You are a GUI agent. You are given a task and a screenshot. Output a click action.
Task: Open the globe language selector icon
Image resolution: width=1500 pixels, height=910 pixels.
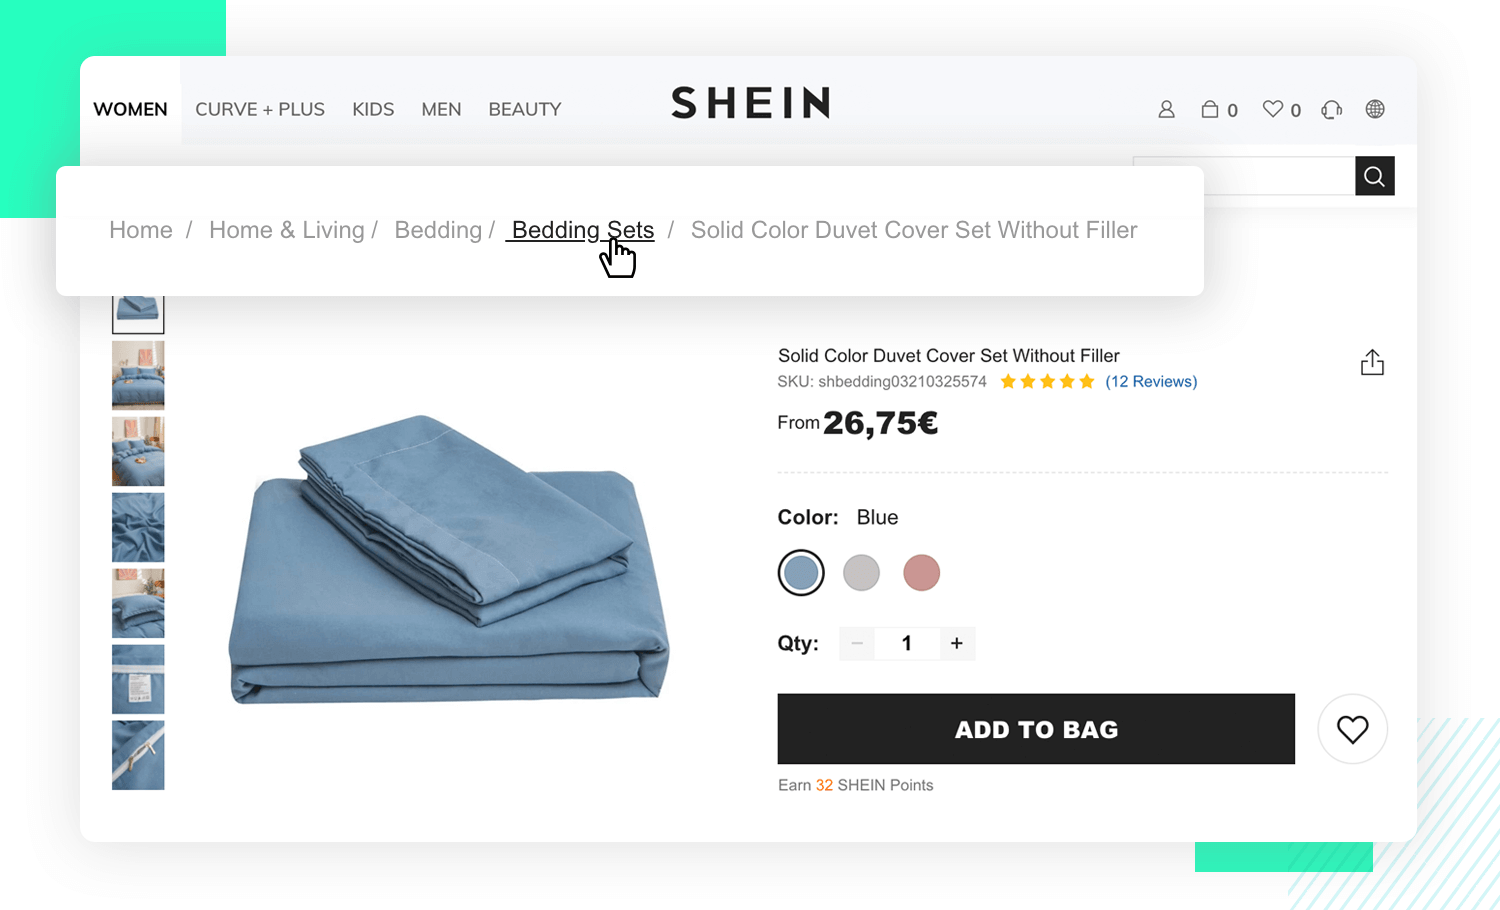1375,109
